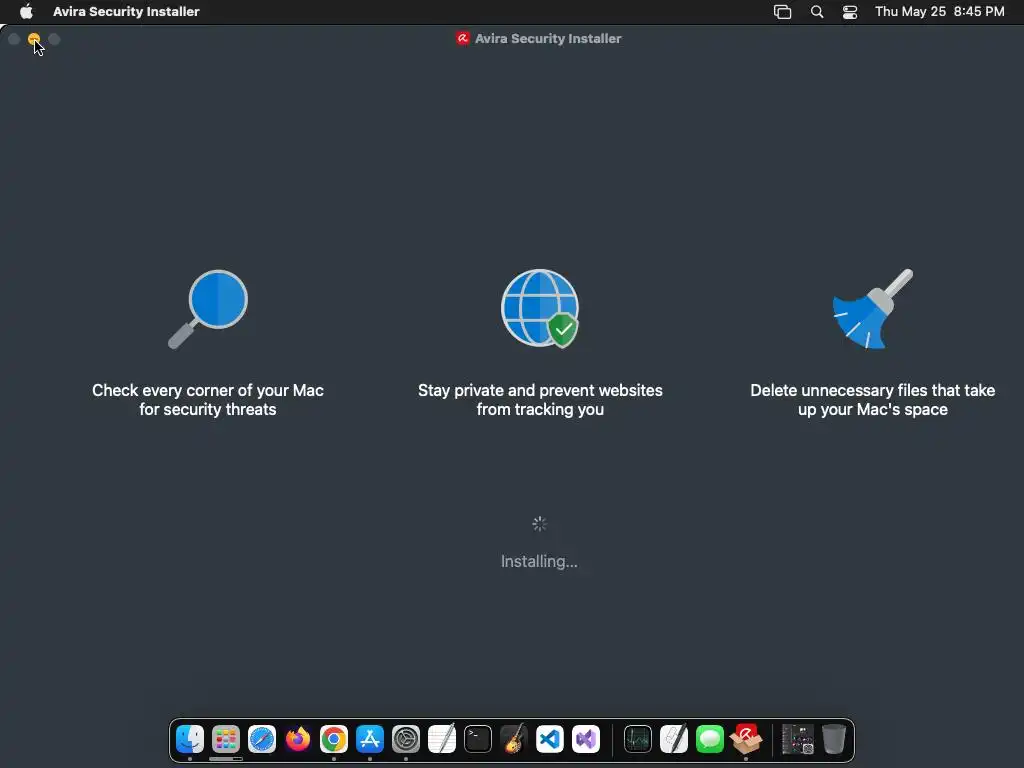Screen dimensions: 1024x768
Task: Open System Settings gear in Dock
Action: [406, 739]
